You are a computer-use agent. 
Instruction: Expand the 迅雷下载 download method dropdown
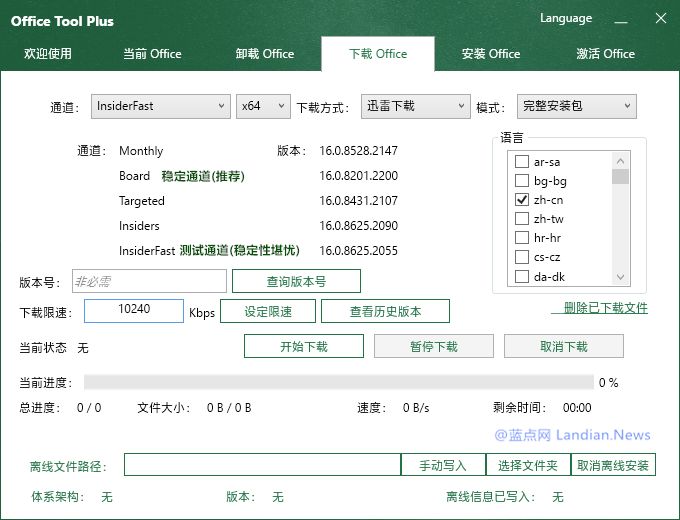click(x=415, y=106)
